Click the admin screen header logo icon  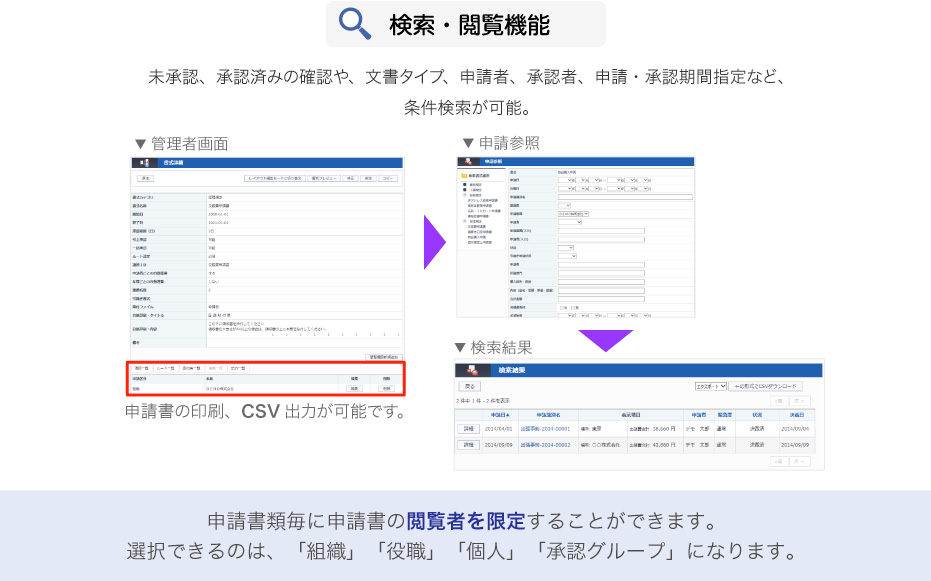[145, 162]
